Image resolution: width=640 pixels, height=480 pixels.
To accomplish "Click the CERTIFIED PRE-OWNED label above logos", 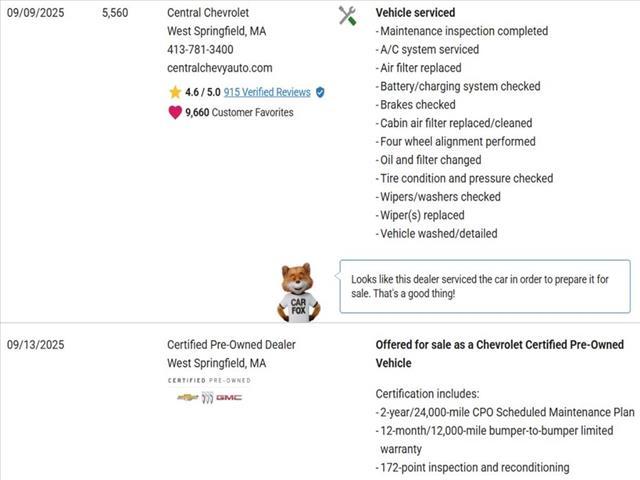I will click(x=209, y=381).
